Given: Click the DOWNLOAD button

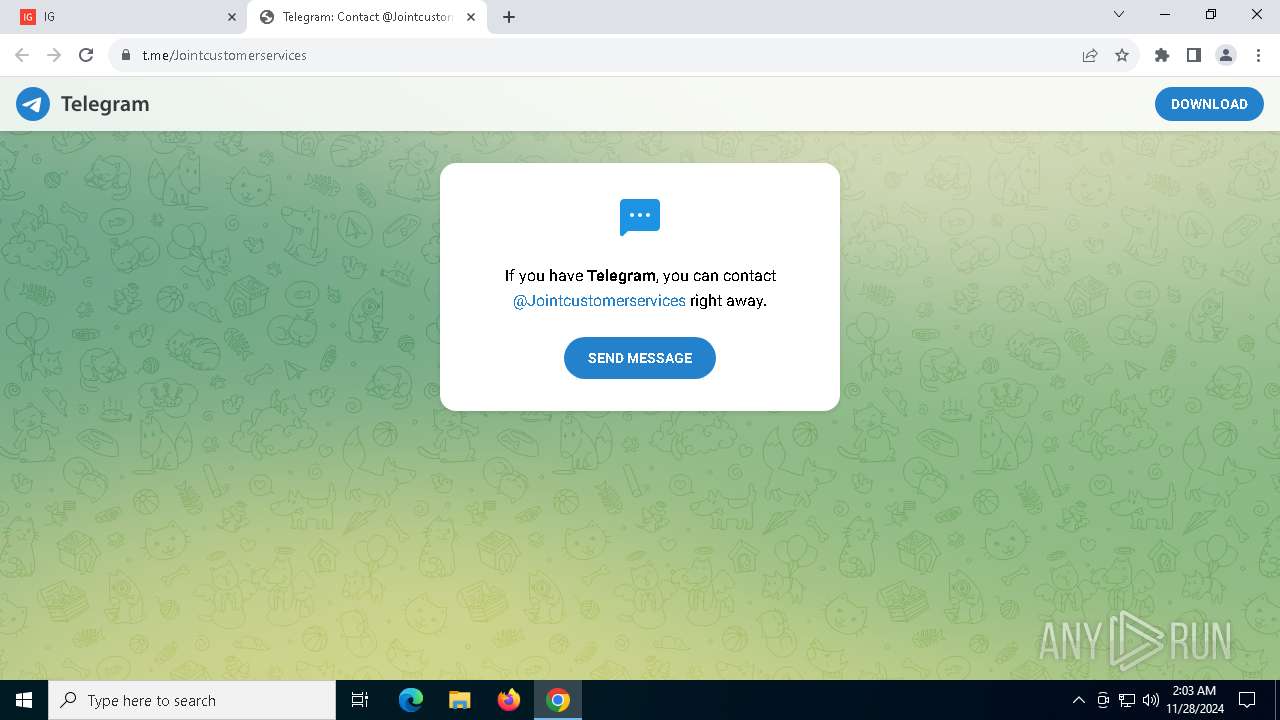Looking at the screenshot, I should [1209, 104].
